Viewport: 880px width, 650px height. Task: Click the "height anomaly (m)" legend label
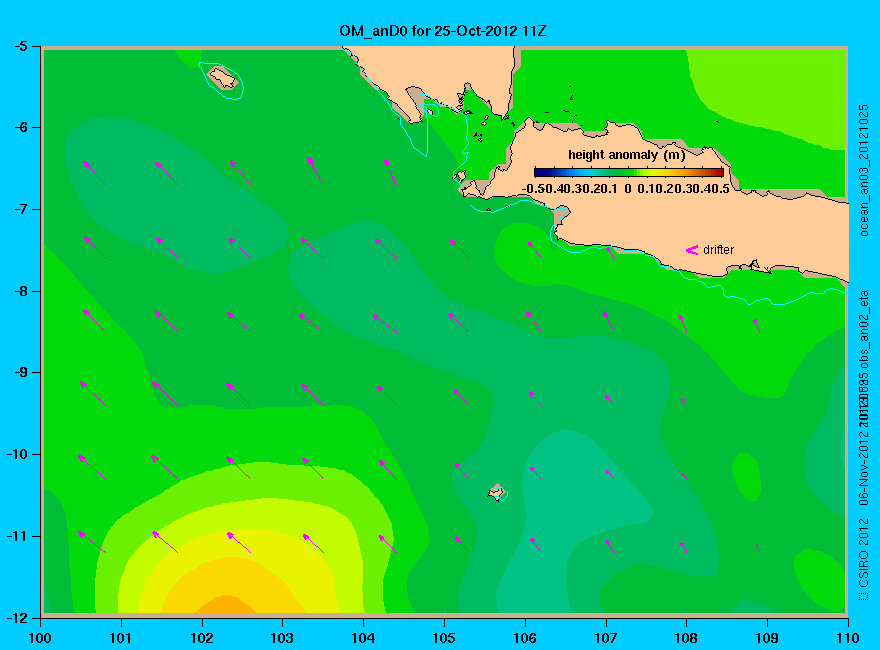coord(626,155)
